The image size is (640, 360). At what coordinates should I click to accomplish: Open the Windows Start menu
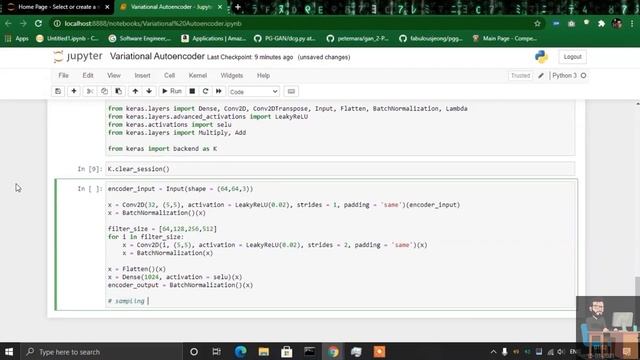[x=9, y=351]
